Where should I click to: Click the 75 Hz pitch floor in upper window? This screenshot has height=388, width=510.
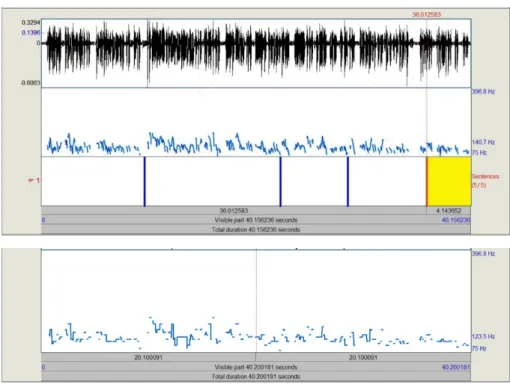pos(479,153)
